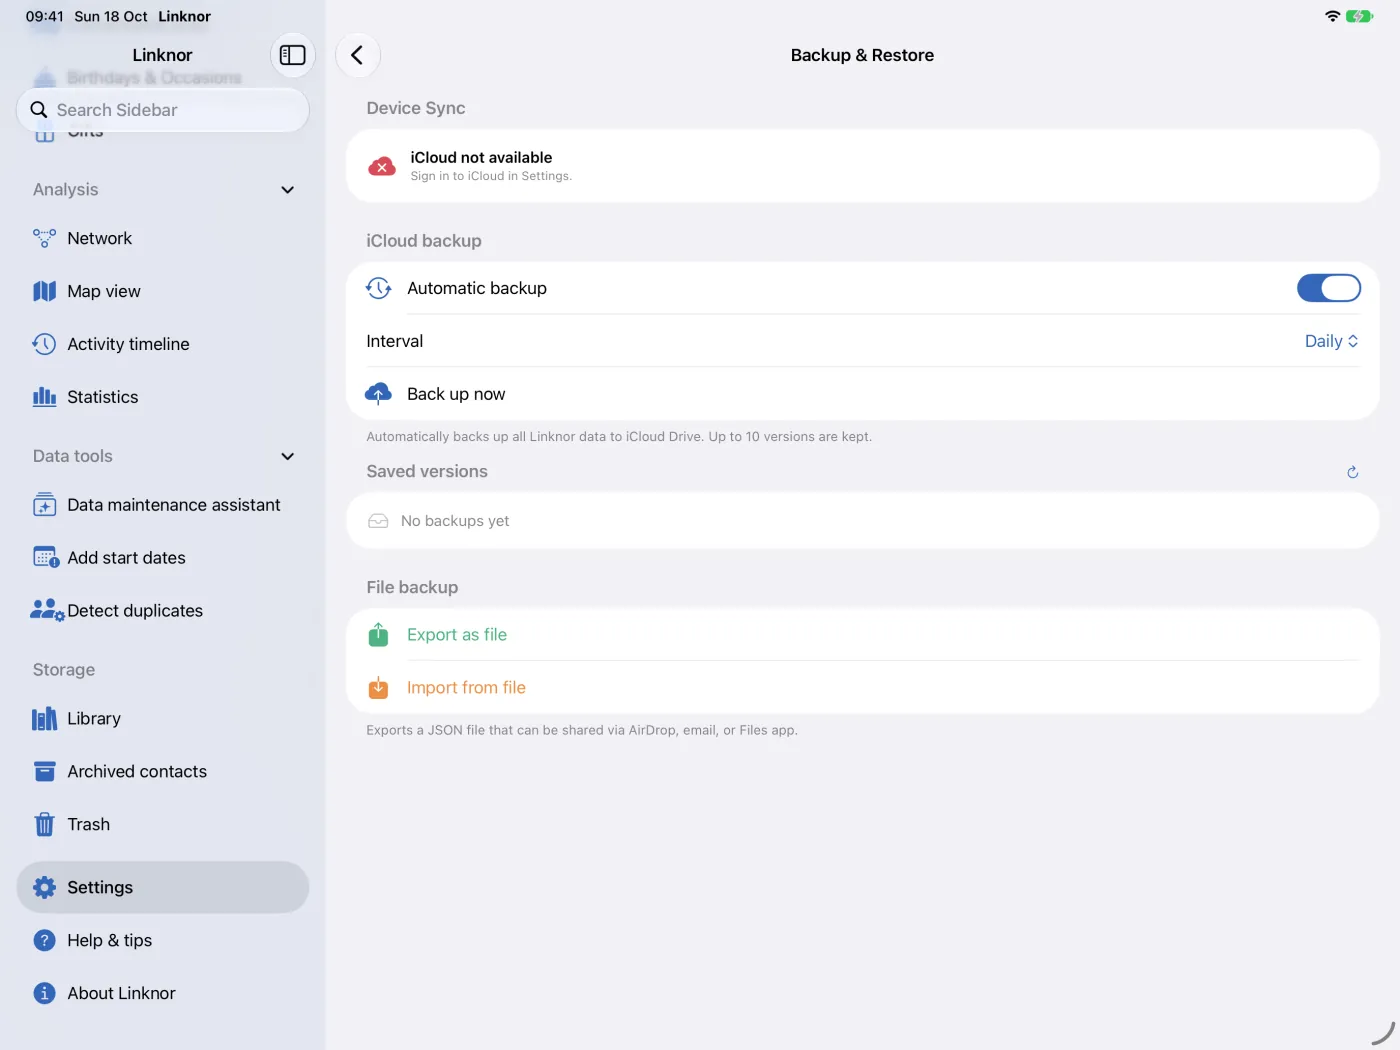
Task: Open Statistics in the sidebar
Action: tap(163, 397)
